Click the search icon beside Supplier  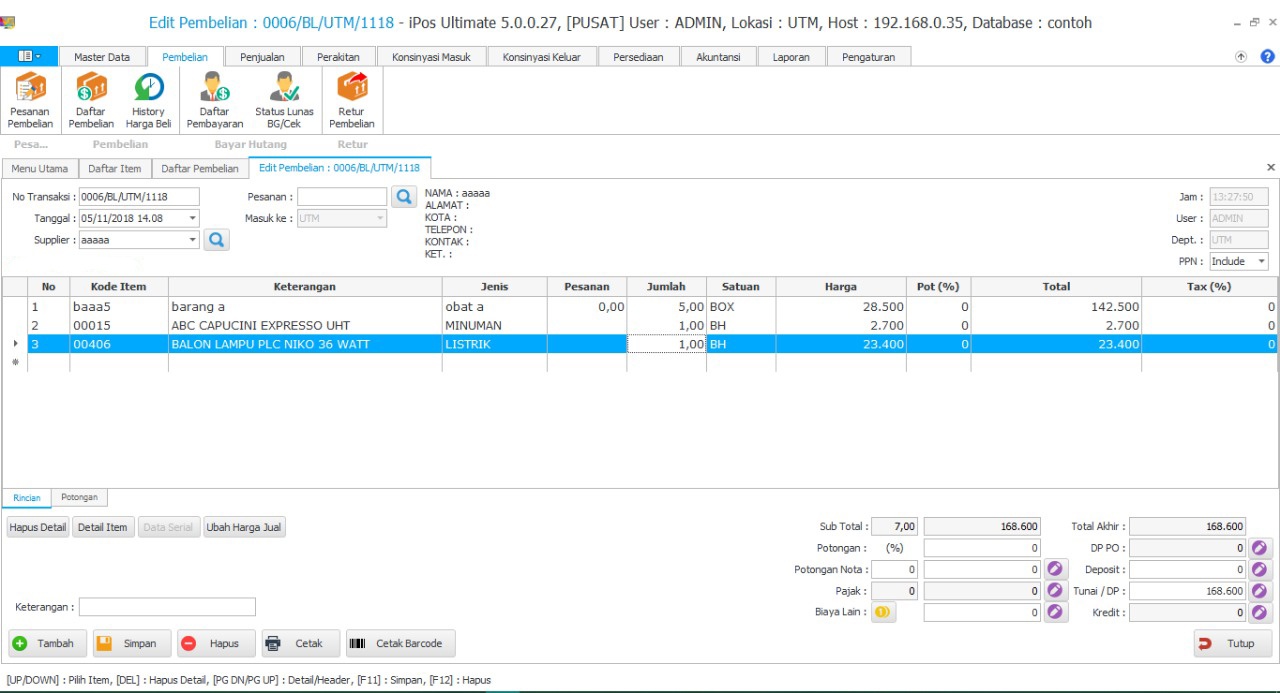coord(217,240)
